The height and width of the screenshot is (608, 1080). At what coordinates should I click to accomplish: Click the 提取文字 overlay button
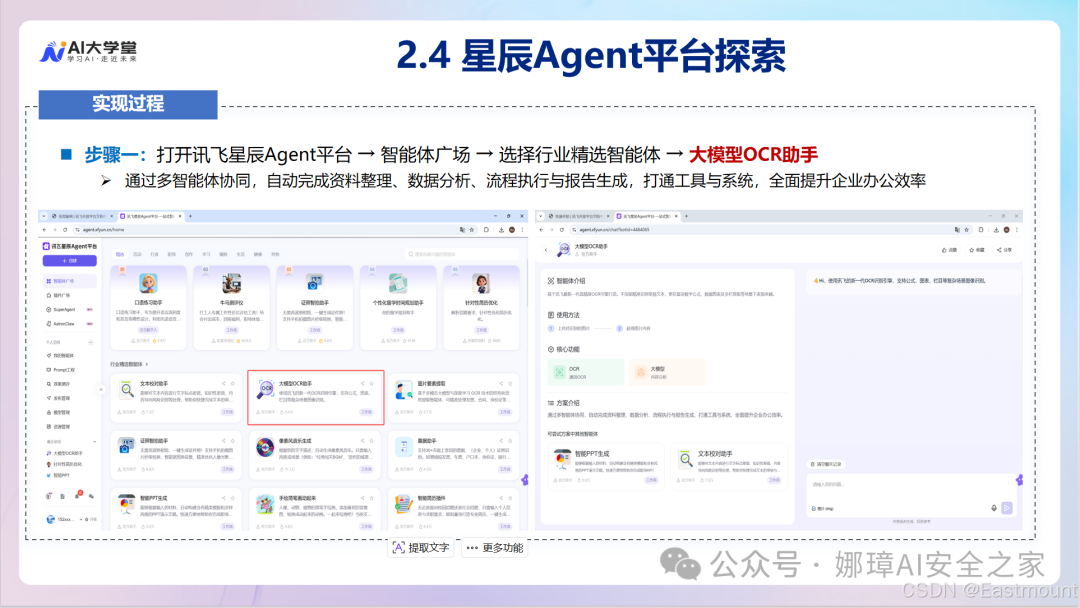(x=421, y=547)
